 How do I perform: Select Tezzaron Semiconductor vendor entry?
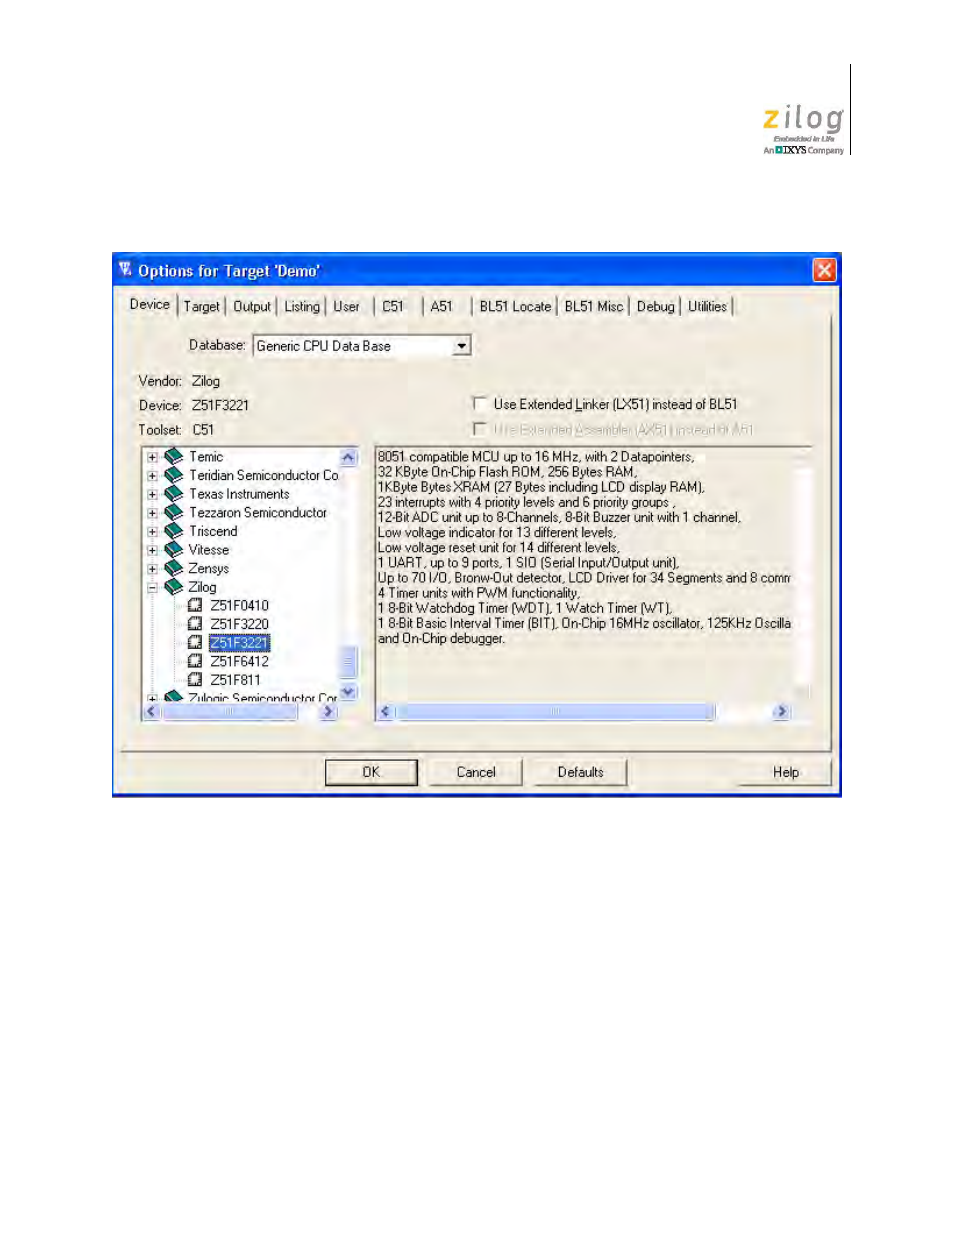[x=258, y=512]
